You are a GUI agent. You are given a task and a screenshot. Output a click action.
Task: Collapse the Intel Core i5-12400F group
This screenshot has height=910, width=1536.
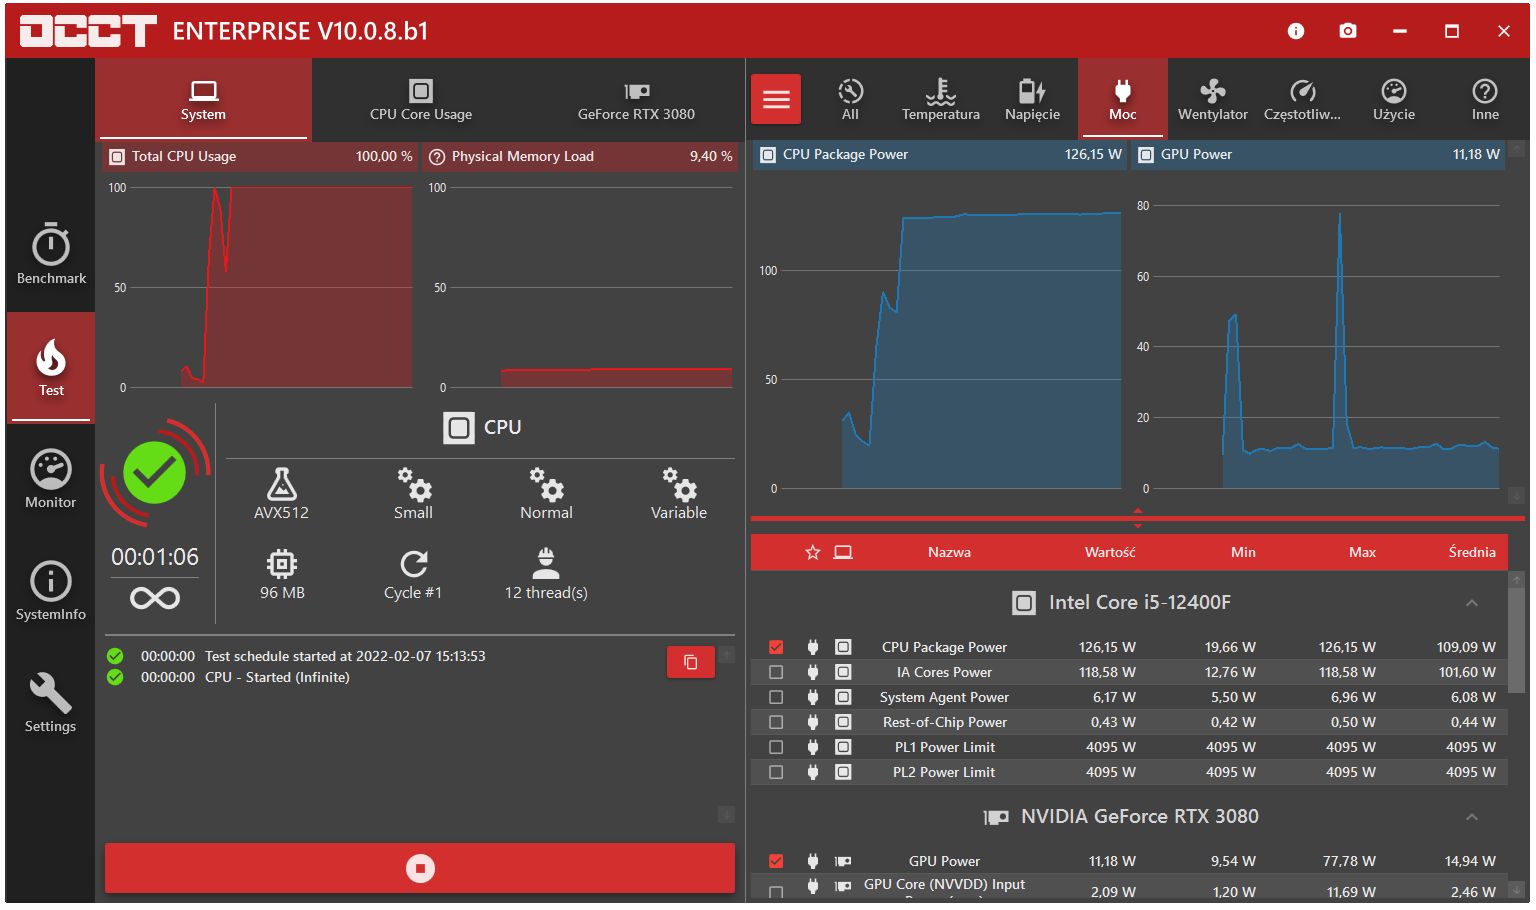(1472, 603)
